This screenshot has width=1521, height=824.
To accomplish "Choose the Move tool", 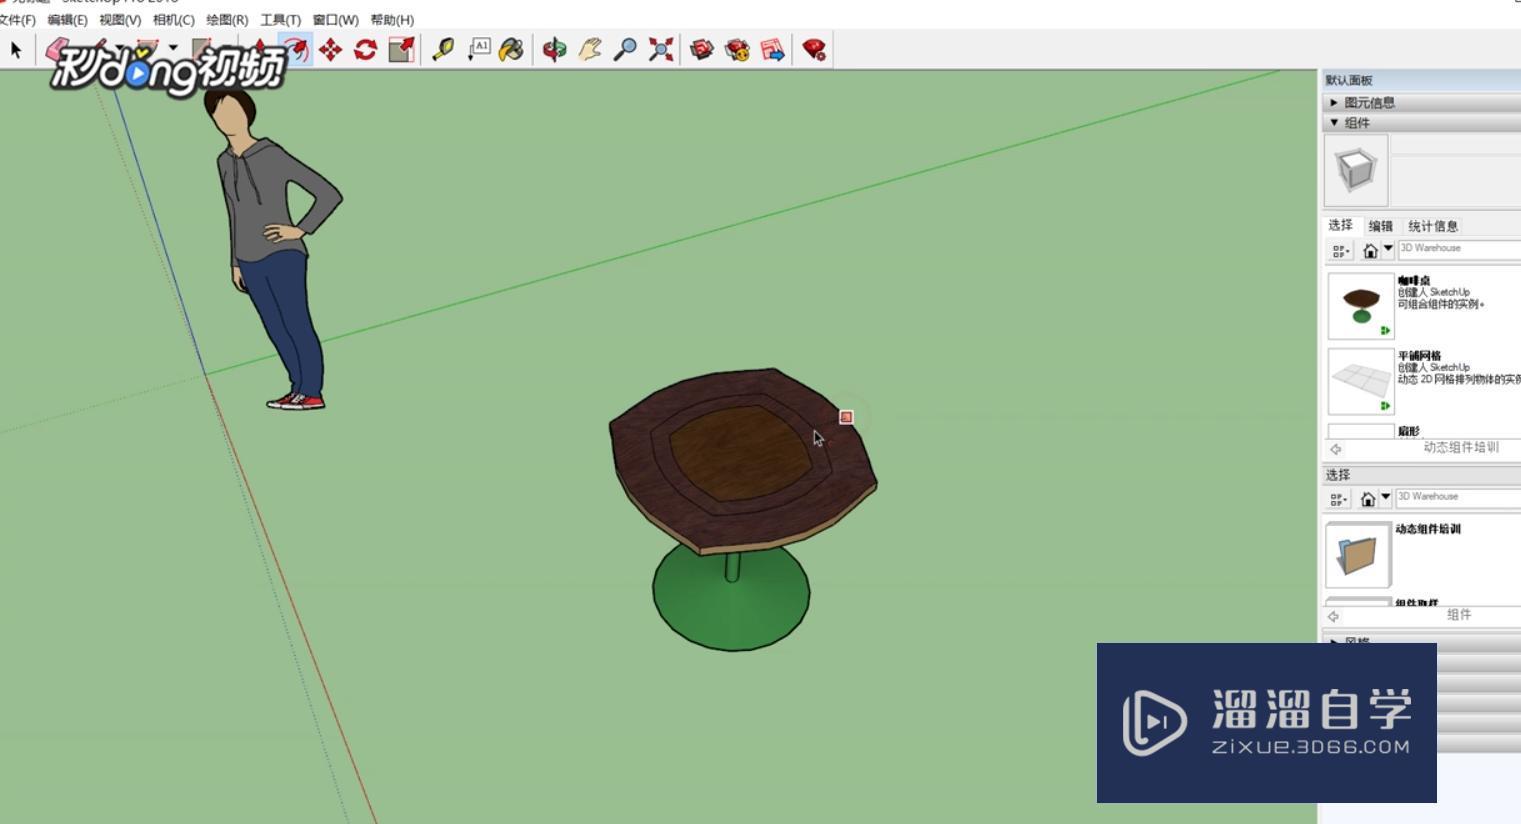I will point(330,49).
